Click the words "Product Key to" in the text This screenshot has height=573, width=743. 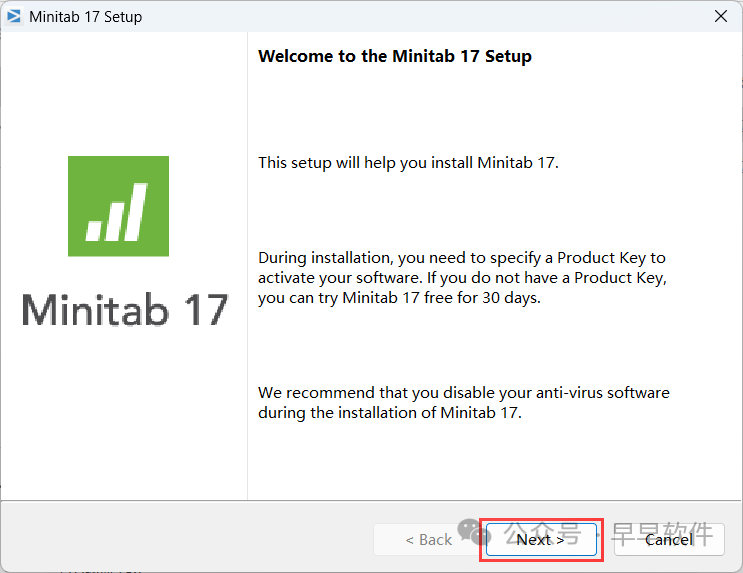(611, 258)
